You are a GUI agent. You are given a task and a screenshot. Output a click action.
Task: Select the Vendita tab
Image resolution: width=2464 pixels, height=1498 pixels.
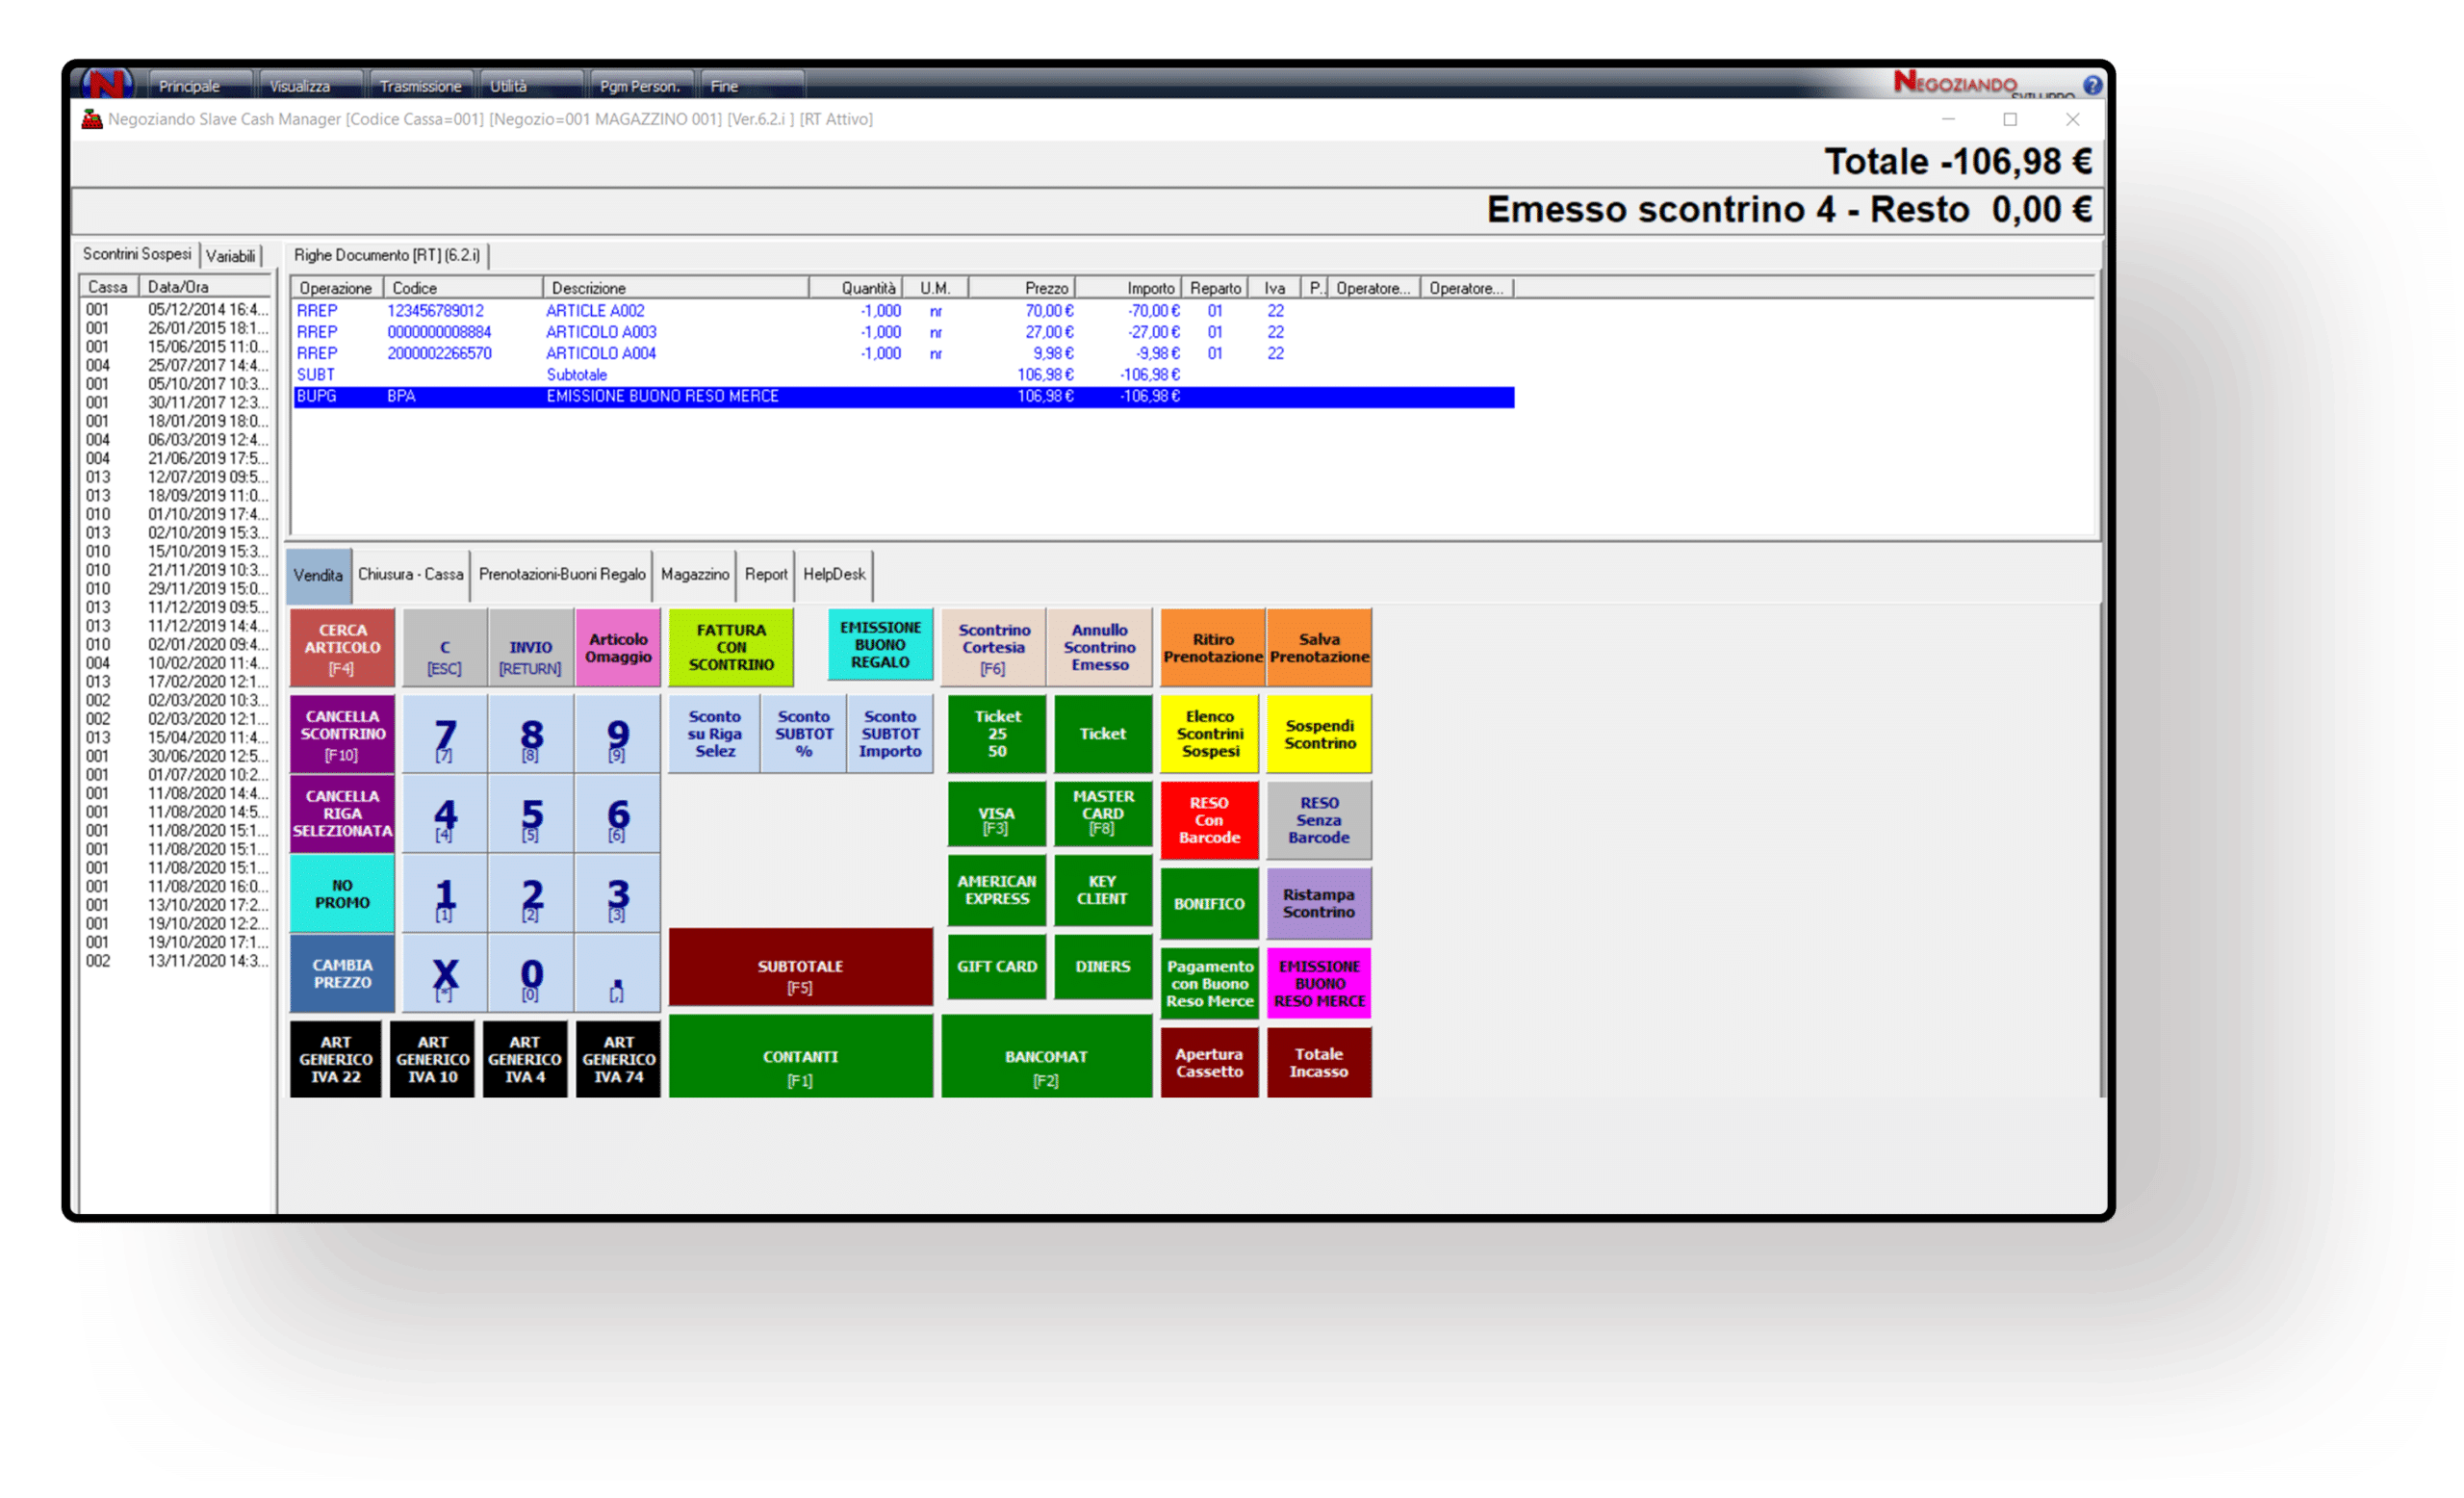click(319, 575)
